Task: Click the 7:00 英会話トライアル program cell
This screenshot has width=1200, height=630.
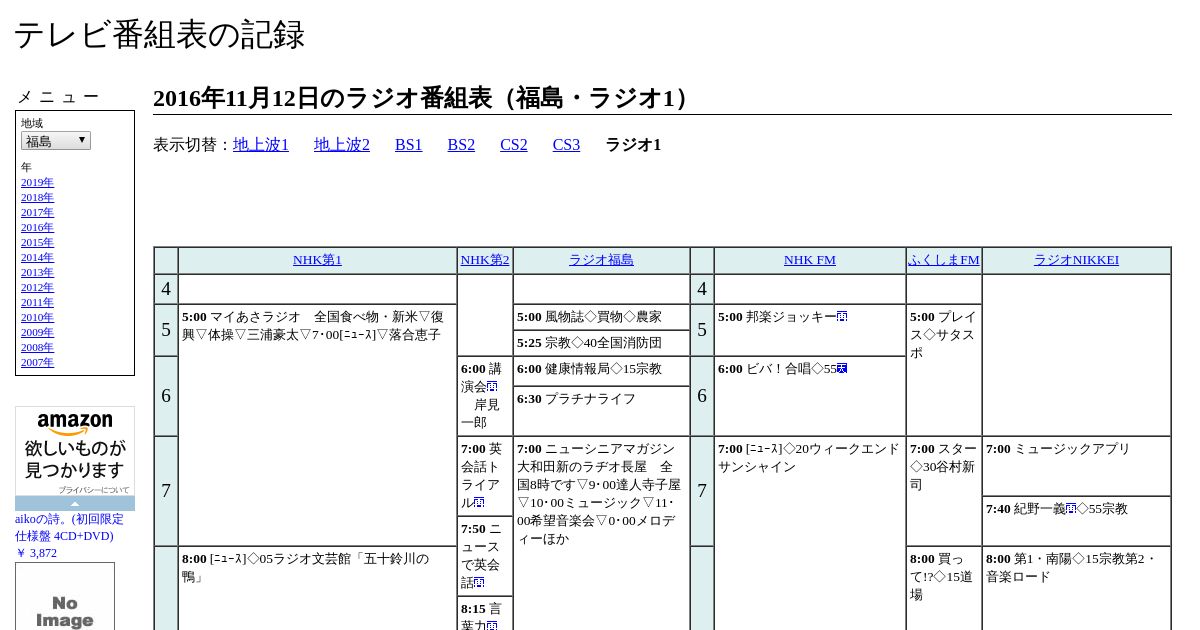Action: pyautogui.click(x=485, y=476)
